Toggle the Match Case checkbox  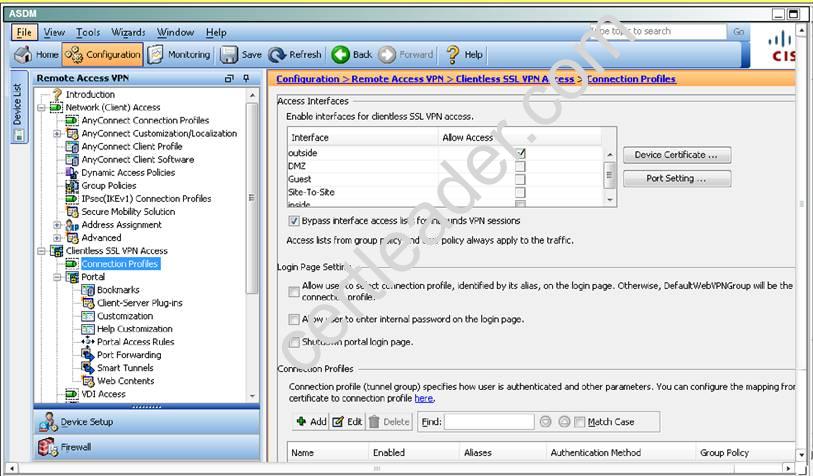[580, 422]
